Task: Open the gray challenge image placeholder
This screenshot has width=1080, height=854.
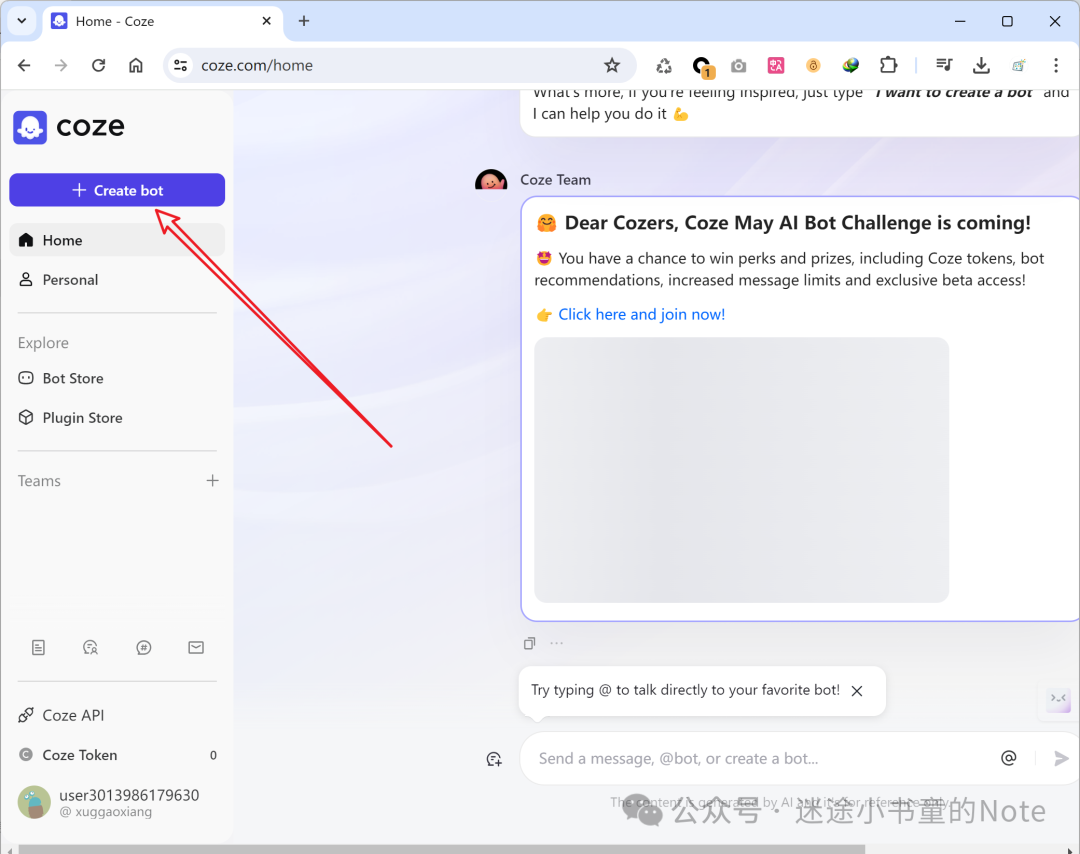Action: coord(741,470)
